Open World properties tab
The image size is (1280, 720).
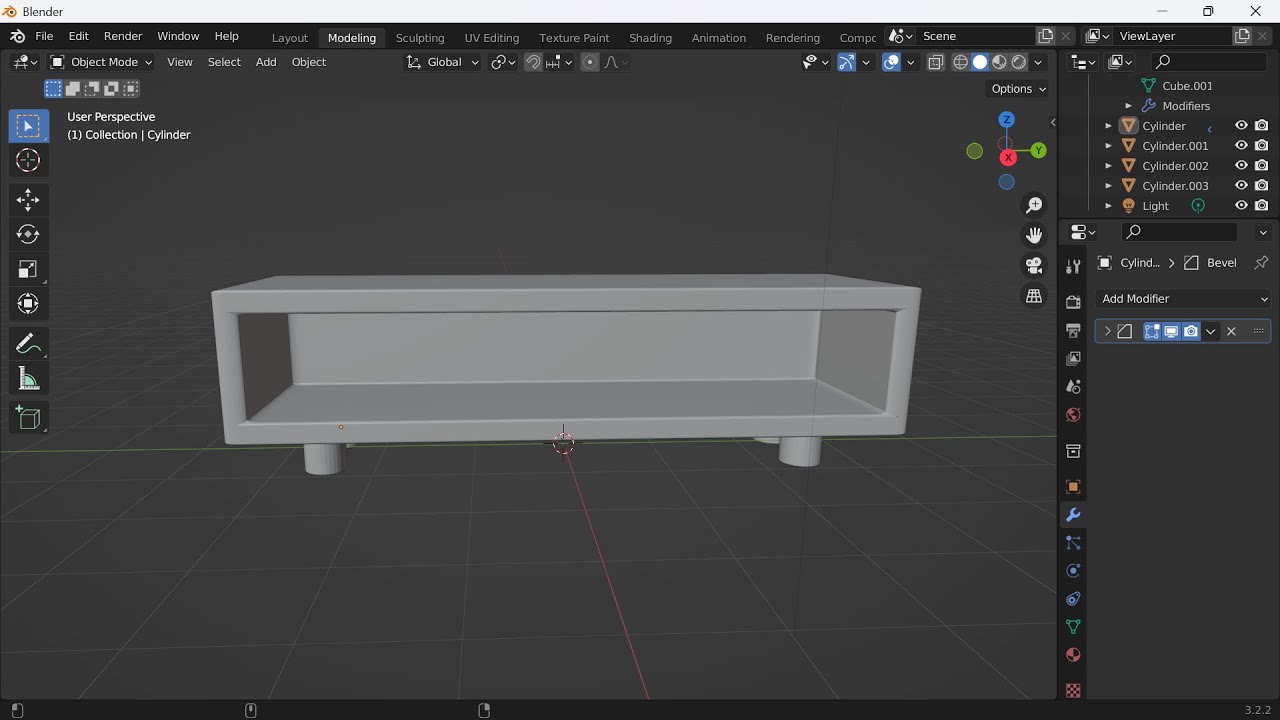click(x=1073, y=415)
